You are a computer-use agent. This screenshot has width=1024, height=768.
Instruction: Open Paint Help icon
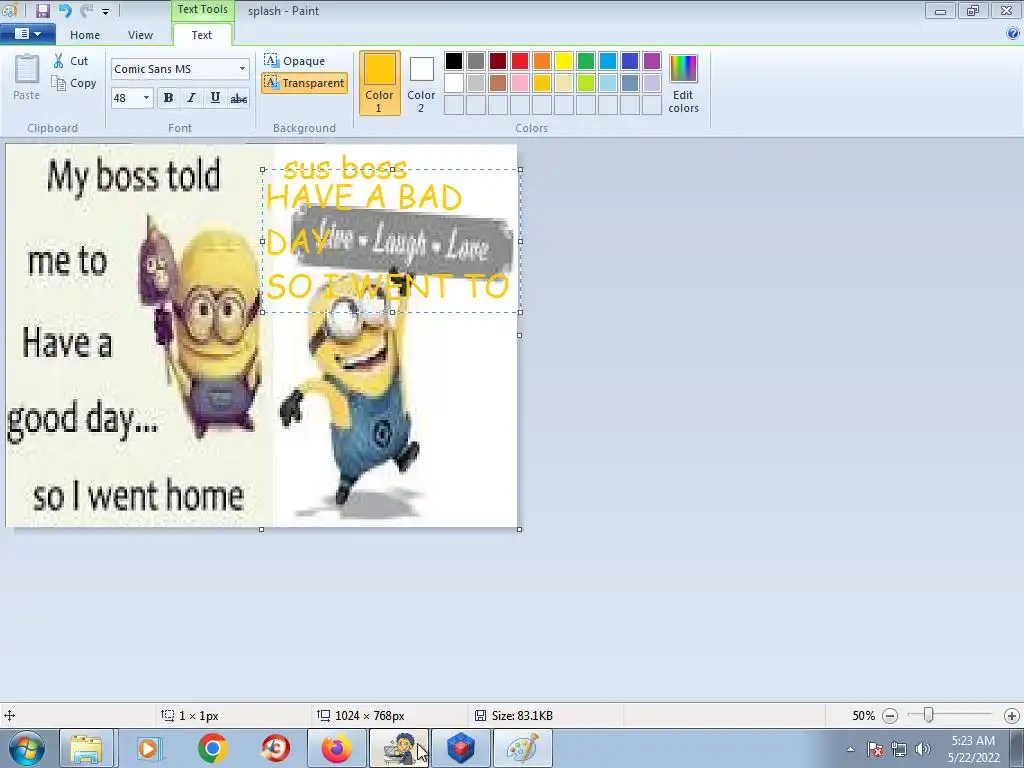1013,33
